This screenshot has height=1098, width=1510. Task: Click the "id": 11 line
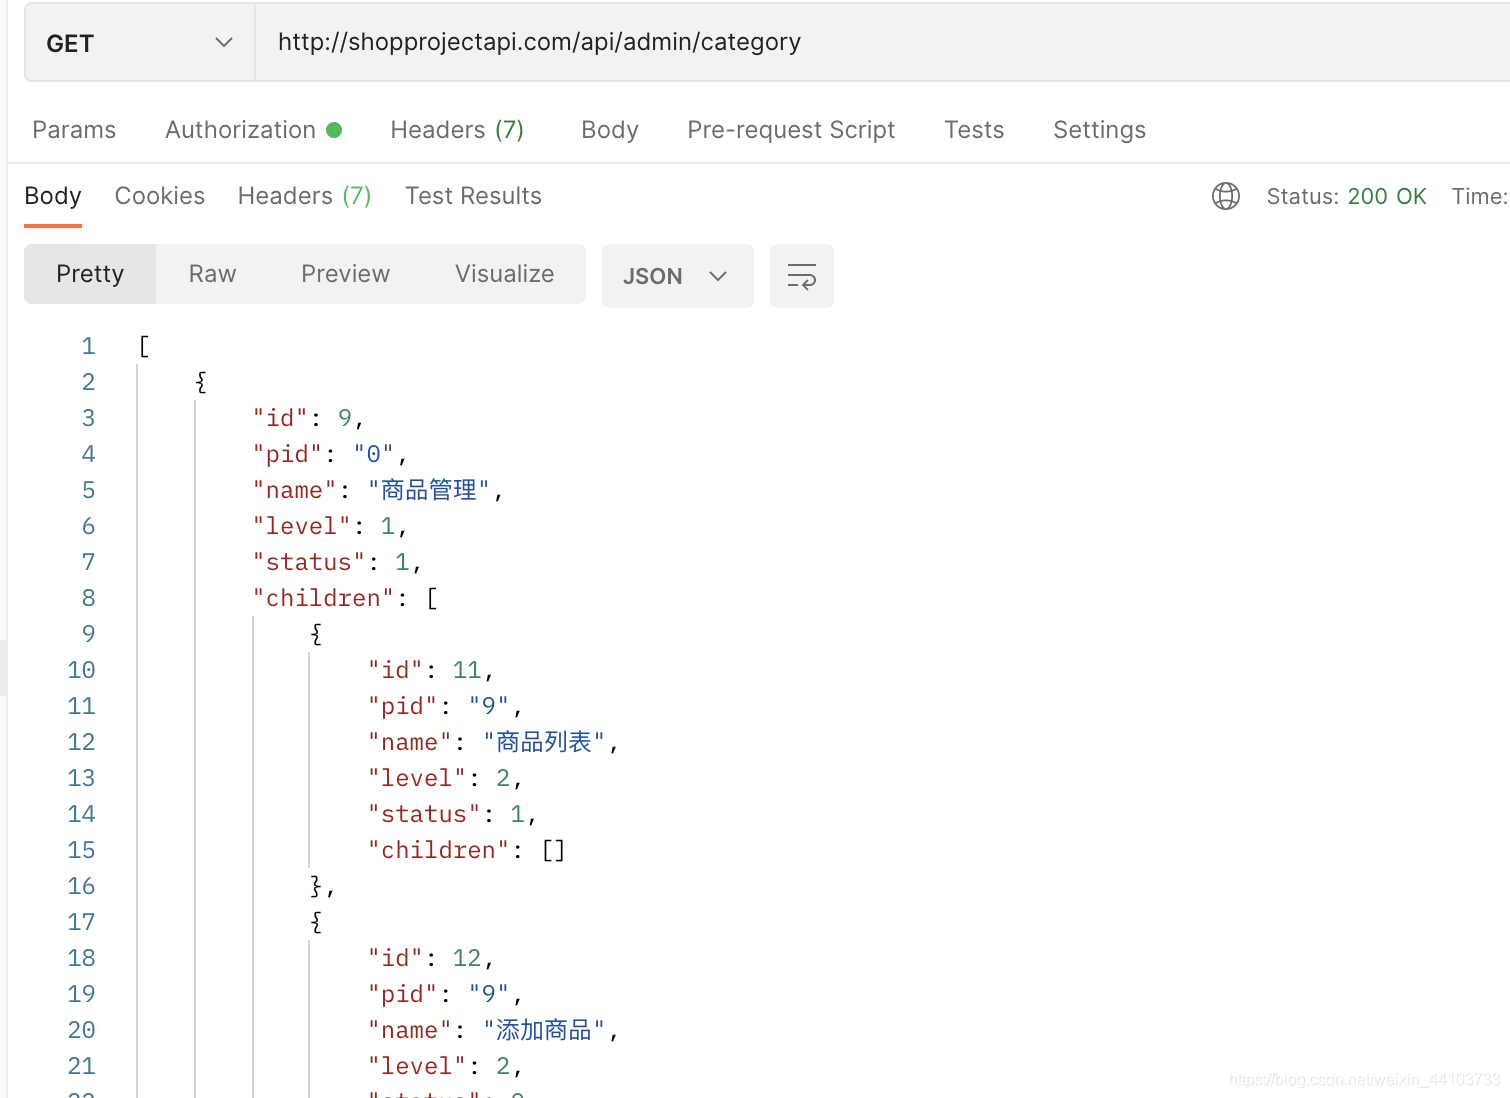(x=431, y=670)
